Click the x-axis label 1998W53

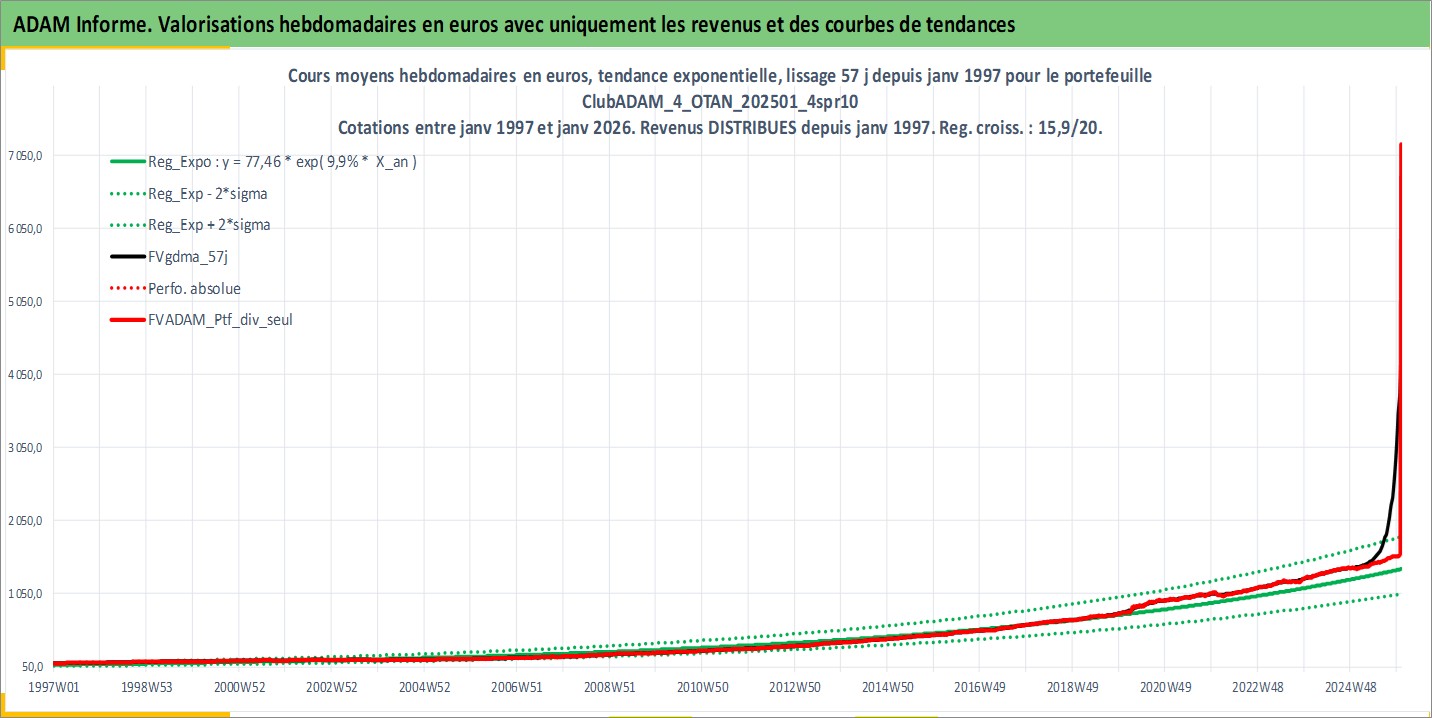(145, 687)
